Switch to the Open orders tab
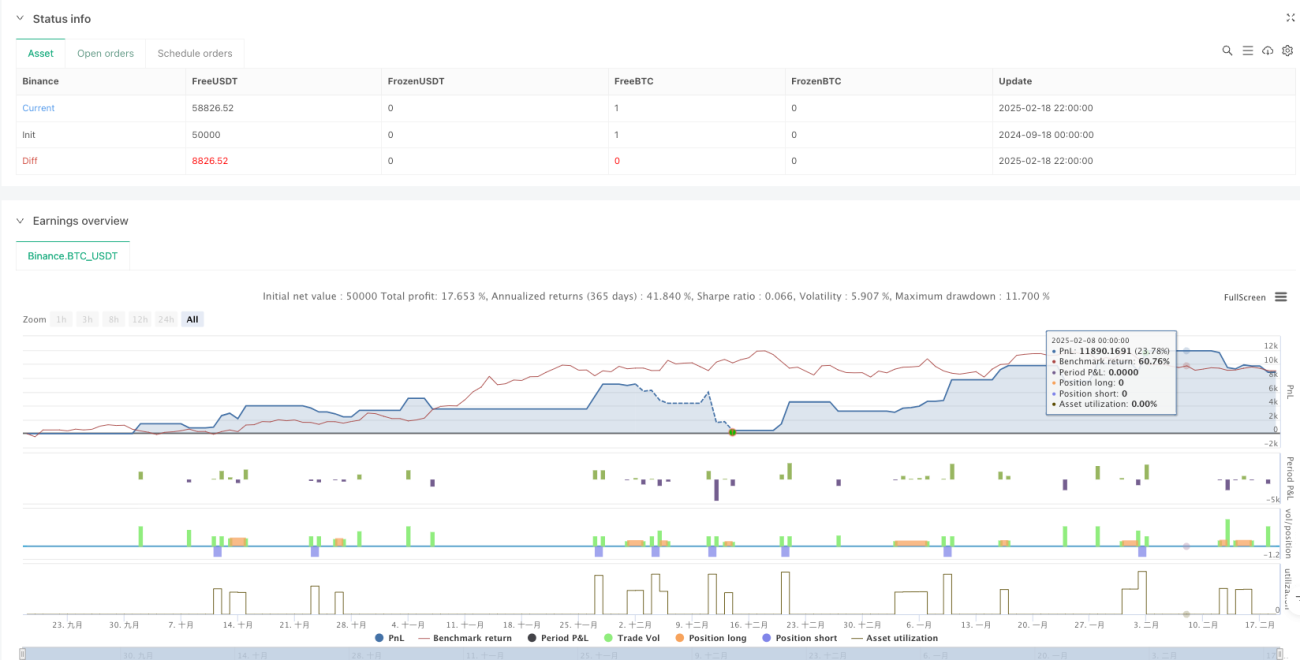The height and width of the screenshot is (660, 1300). pos(106,53)
